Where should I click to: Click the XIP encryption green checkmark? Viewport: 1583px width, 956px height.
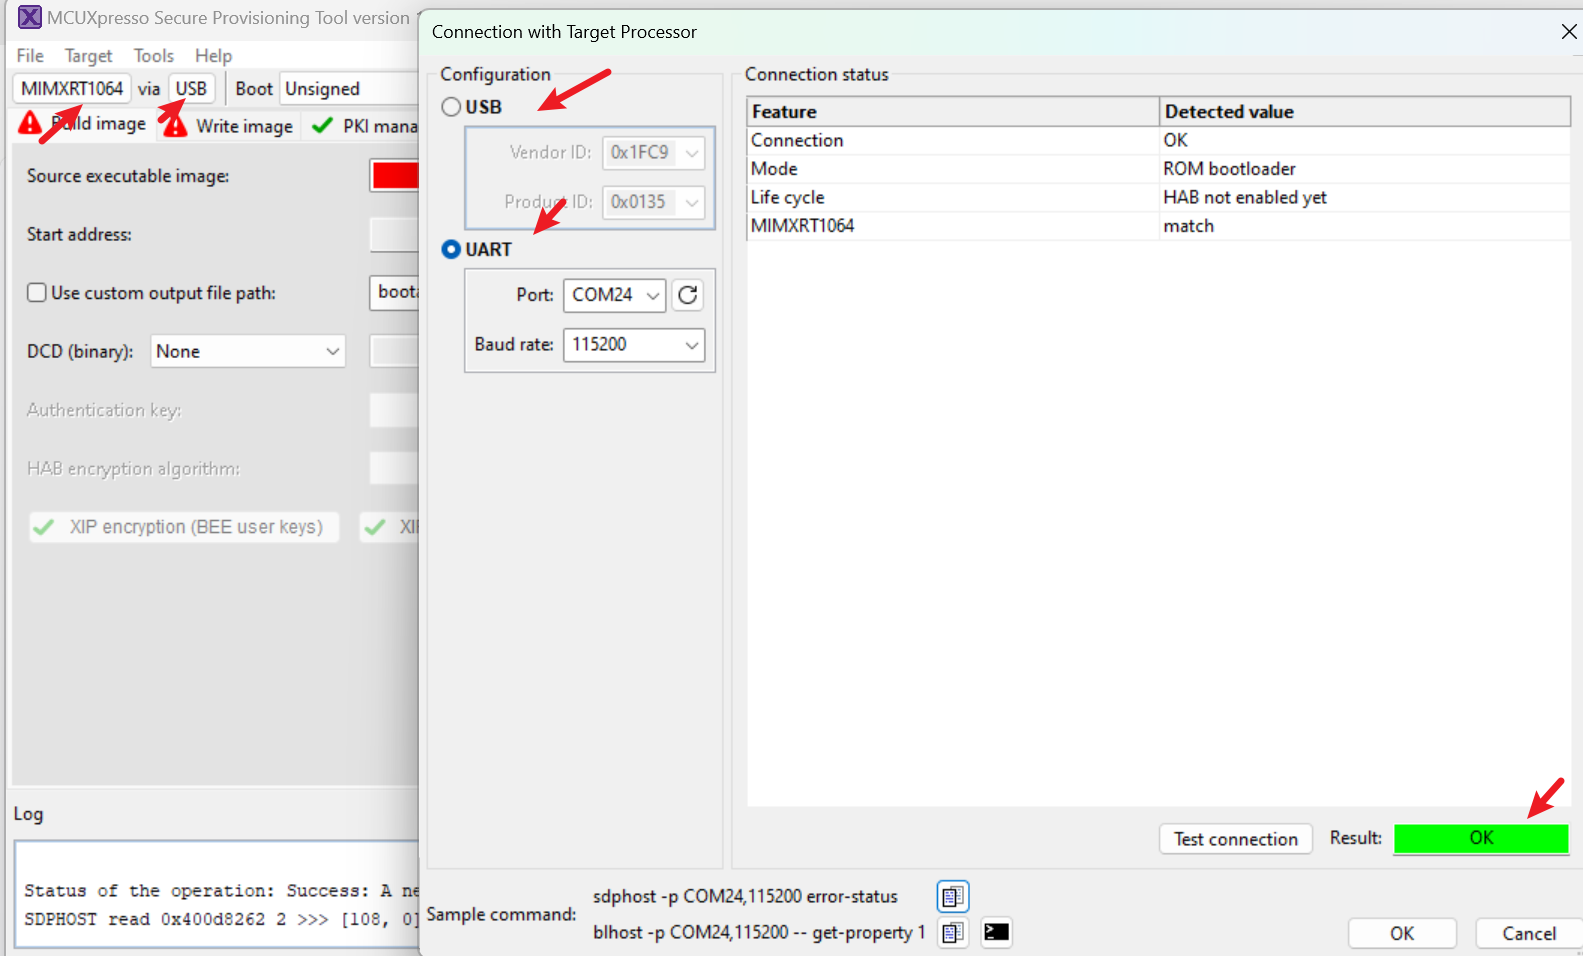pyautogui.click(x=43, y=527)
